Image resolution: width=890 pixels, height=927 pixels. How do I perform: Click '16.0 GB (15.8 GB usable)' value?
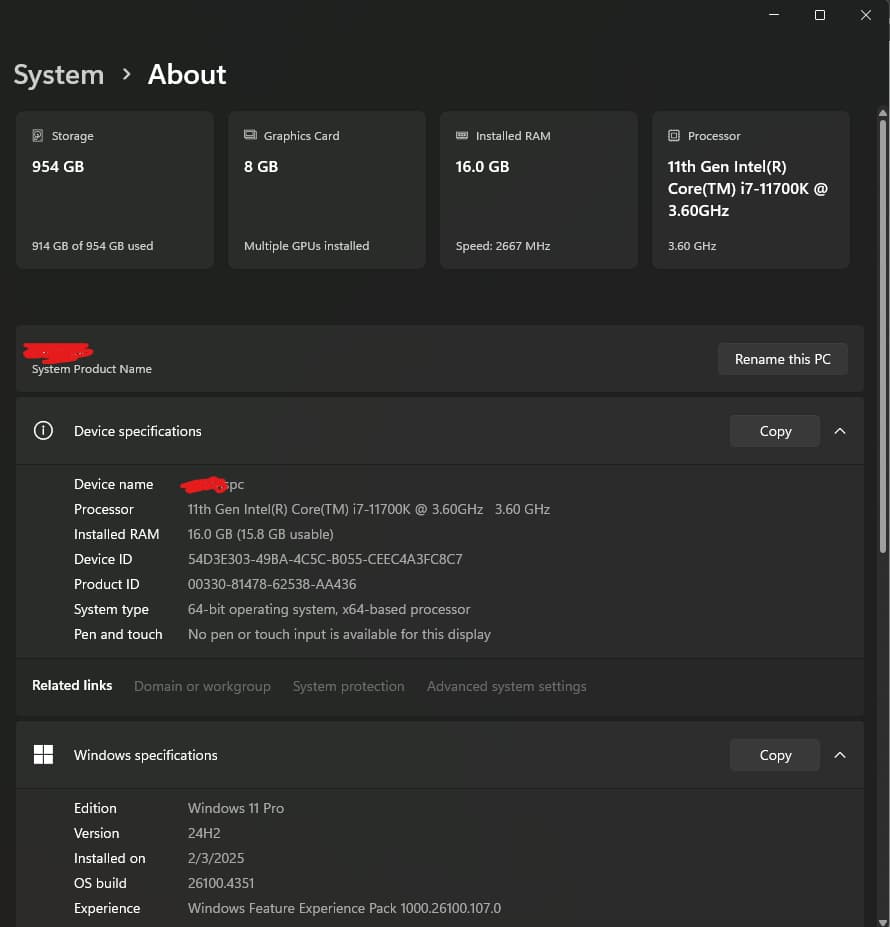tap(260, 534)
